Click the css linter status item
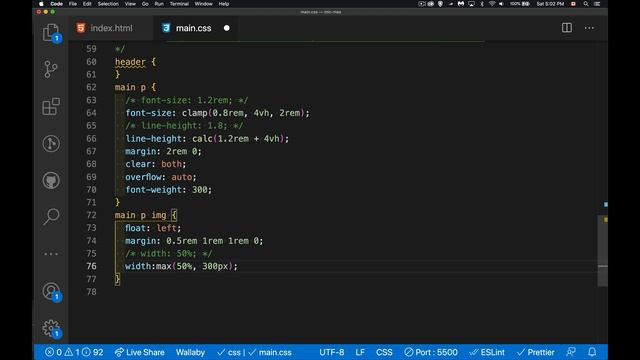Image resolution: width=640 pixels, height=360 pixels. coord(229,352)
